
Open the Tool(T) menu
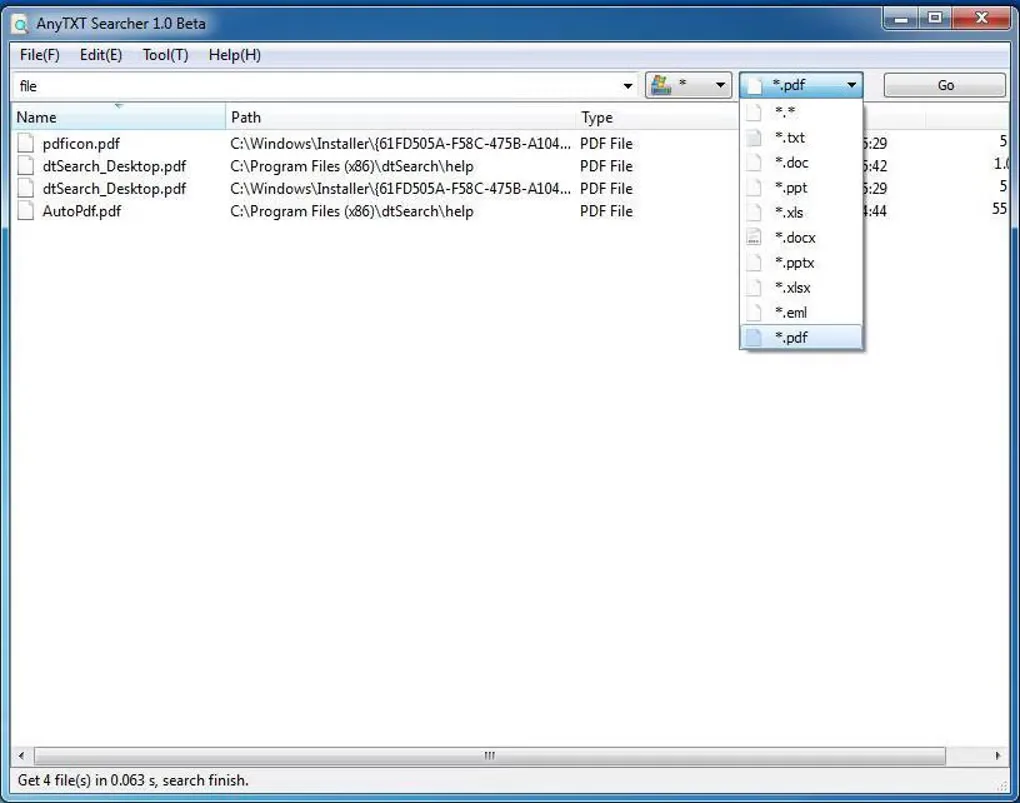click(165, 55)
